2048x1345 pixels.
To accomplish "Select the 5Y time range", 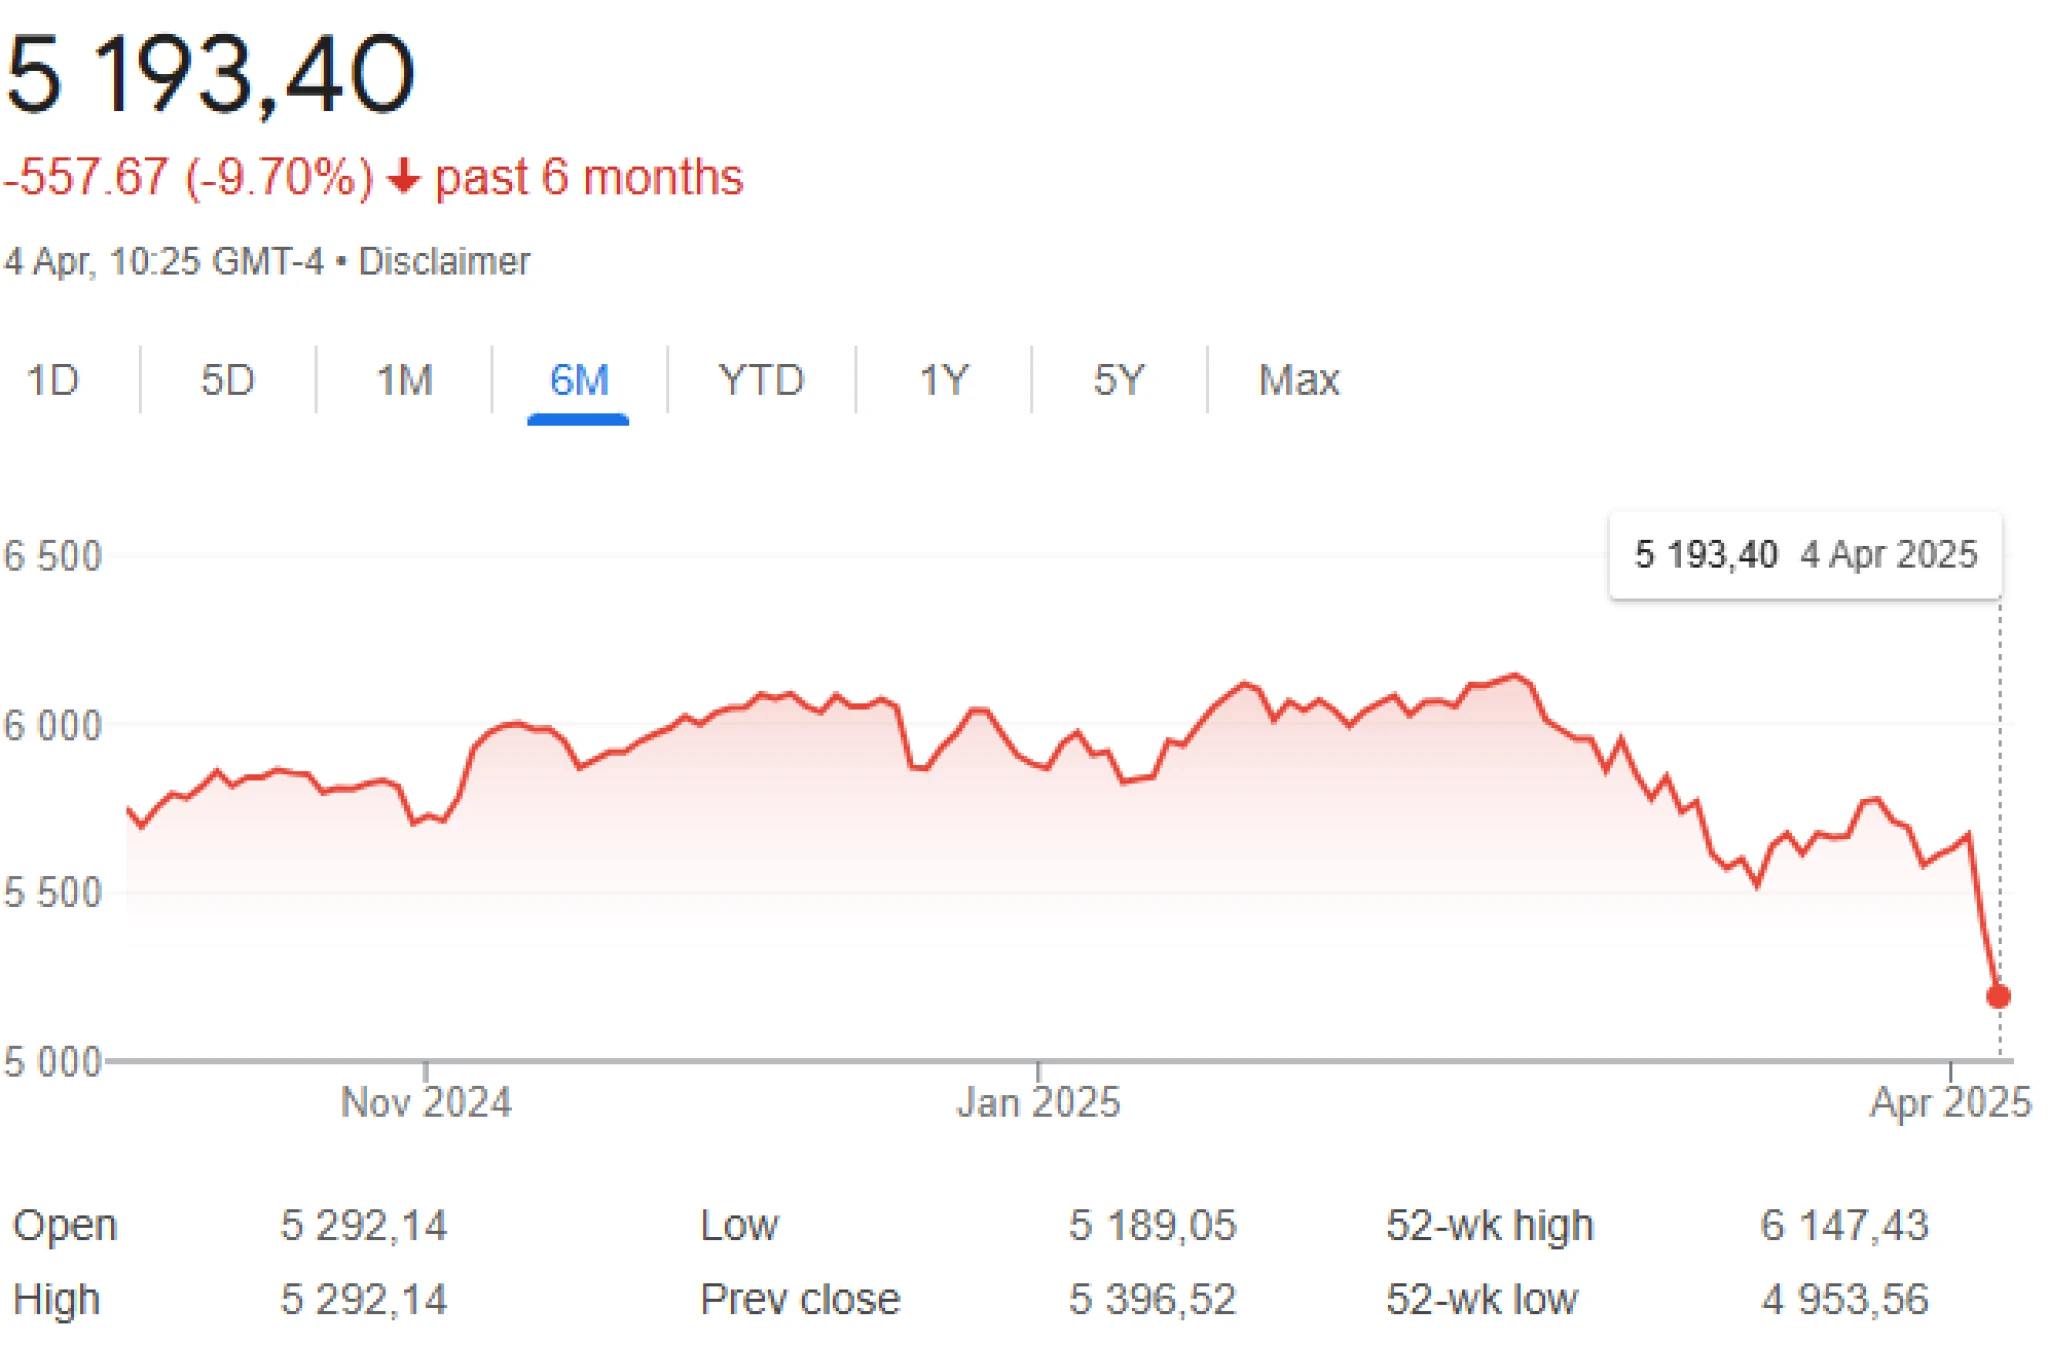I will [1119, 380].
